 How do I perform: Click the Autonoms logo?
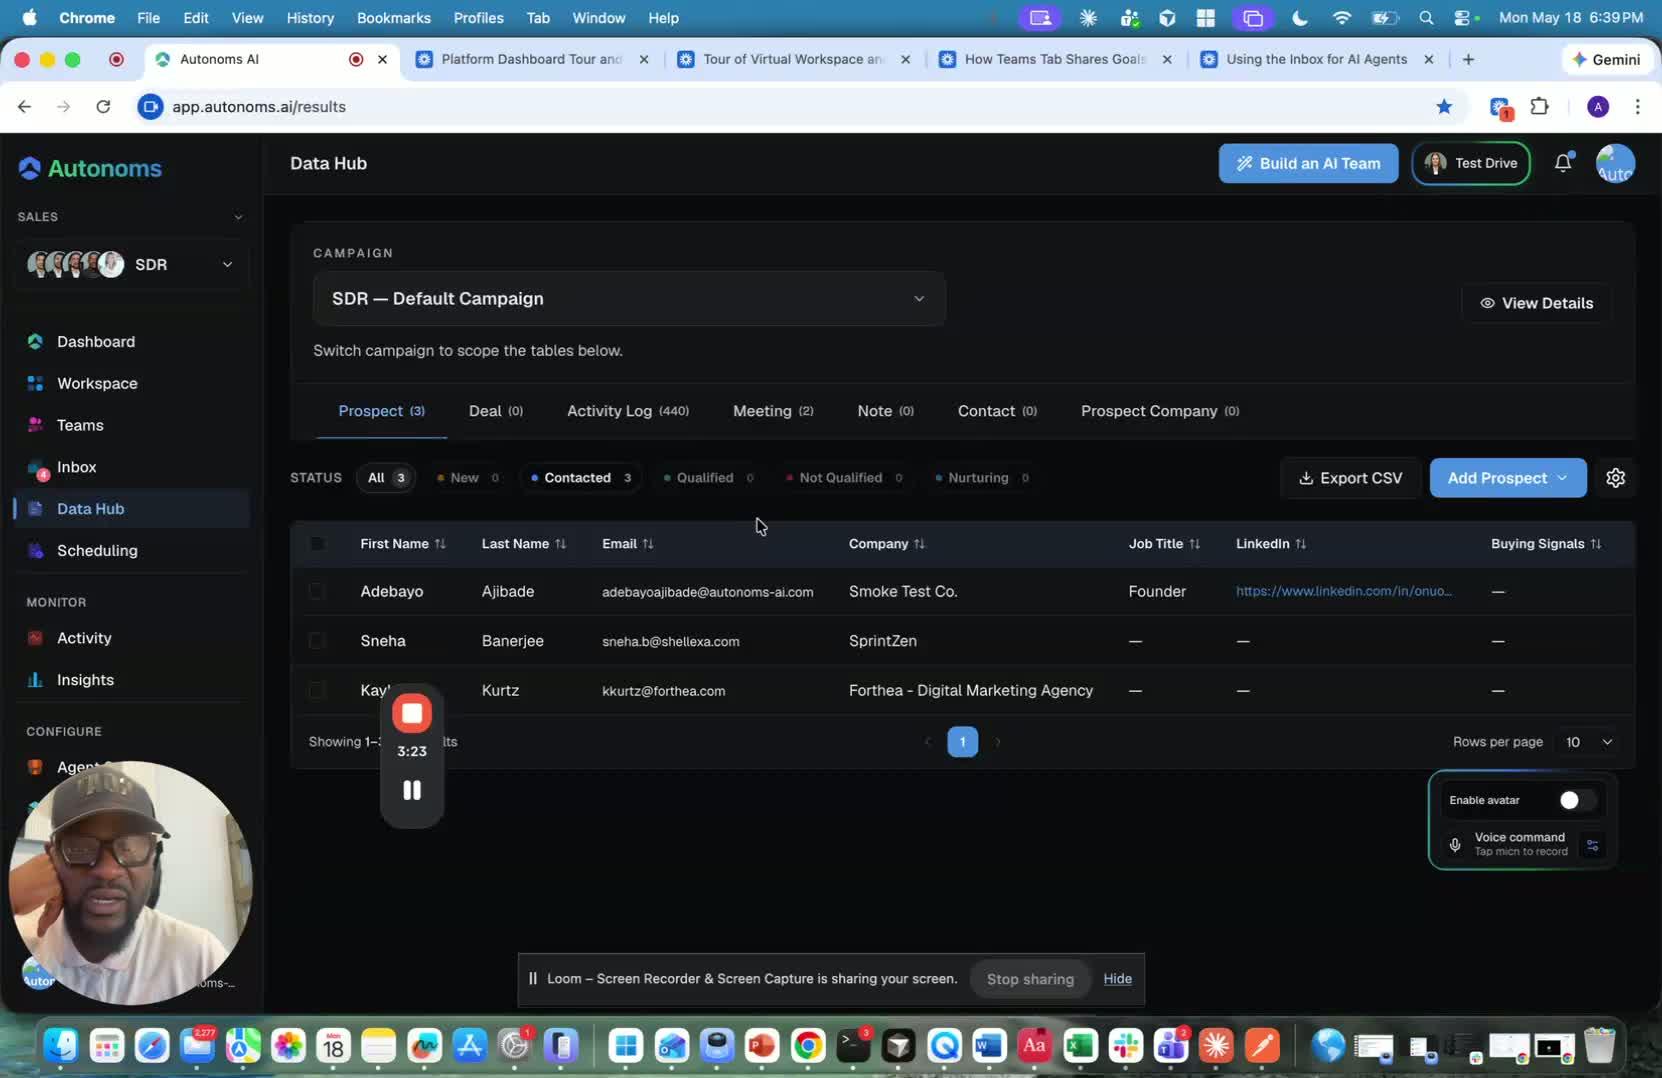tap(90, 168)
